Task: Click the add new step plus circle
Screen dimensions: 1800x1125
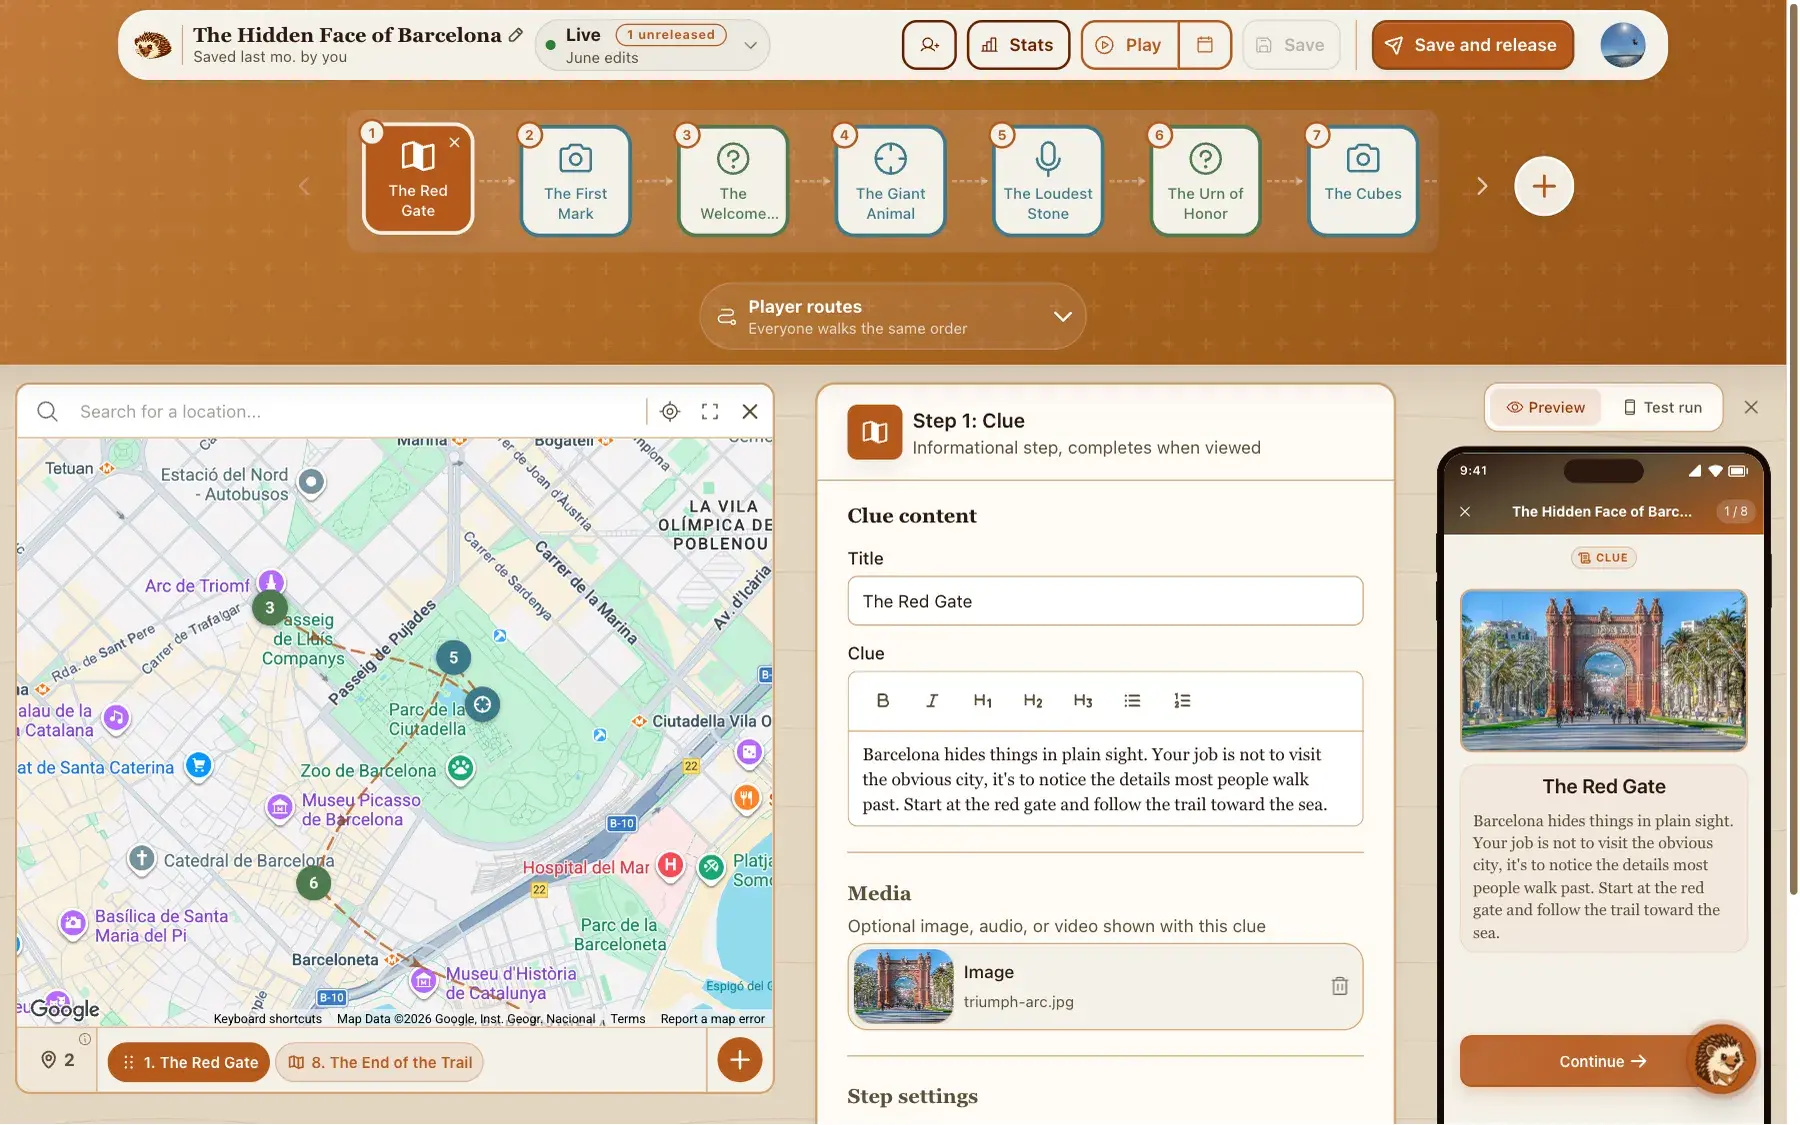Action: (x=1544, y=186)
